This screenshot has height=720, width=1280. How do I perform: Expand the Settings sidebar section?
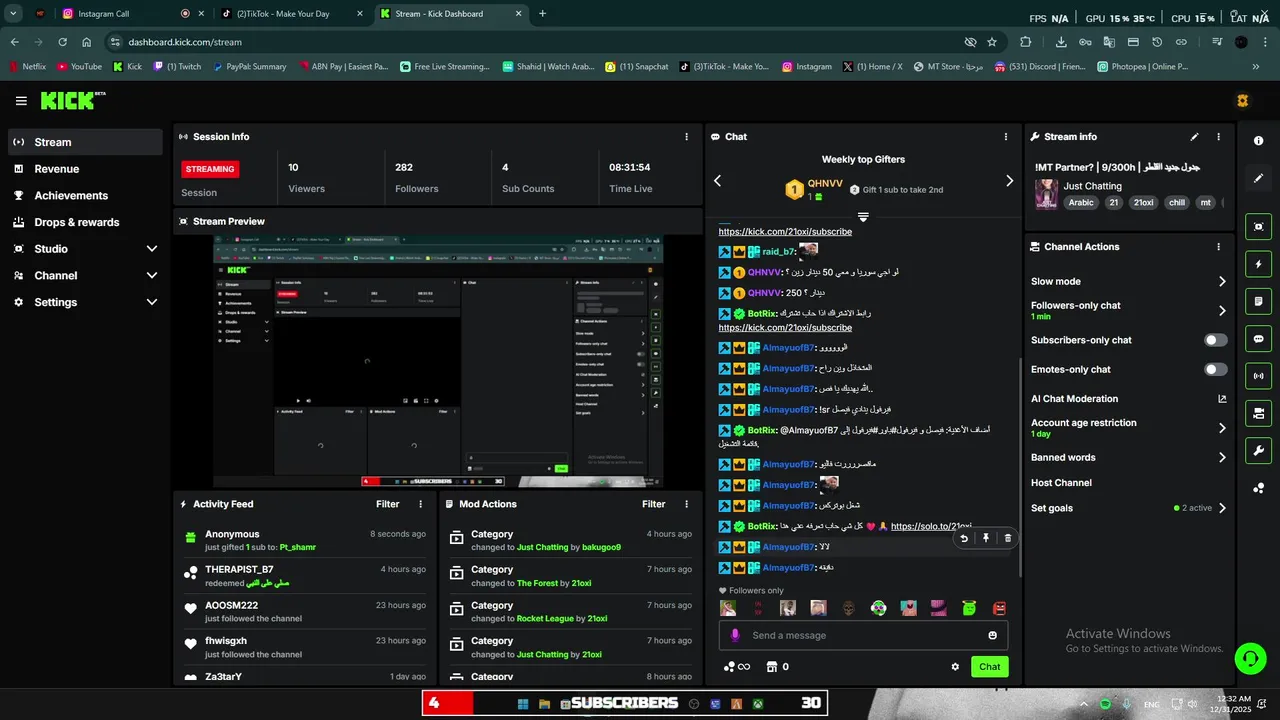click(x=152, y=302)
